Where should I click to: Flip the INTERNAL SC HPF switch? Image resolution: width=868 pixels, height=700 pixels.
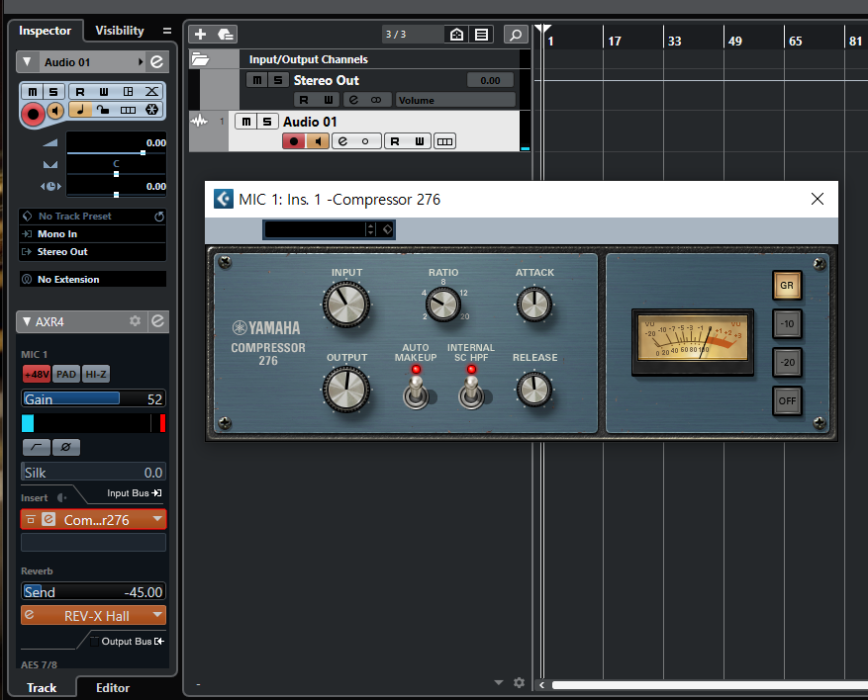coord(471,392)
